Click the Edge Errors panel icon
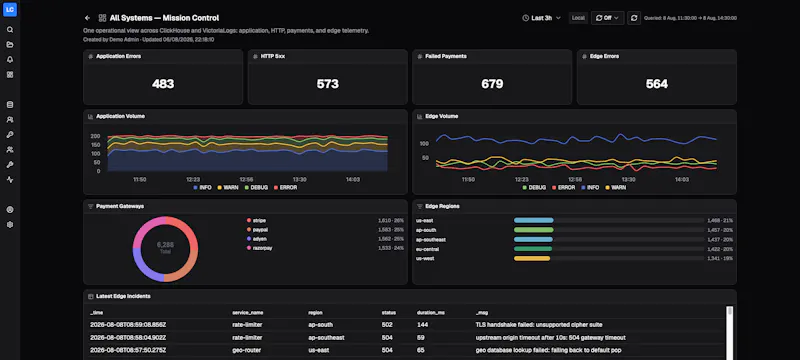 click(584, 57)
